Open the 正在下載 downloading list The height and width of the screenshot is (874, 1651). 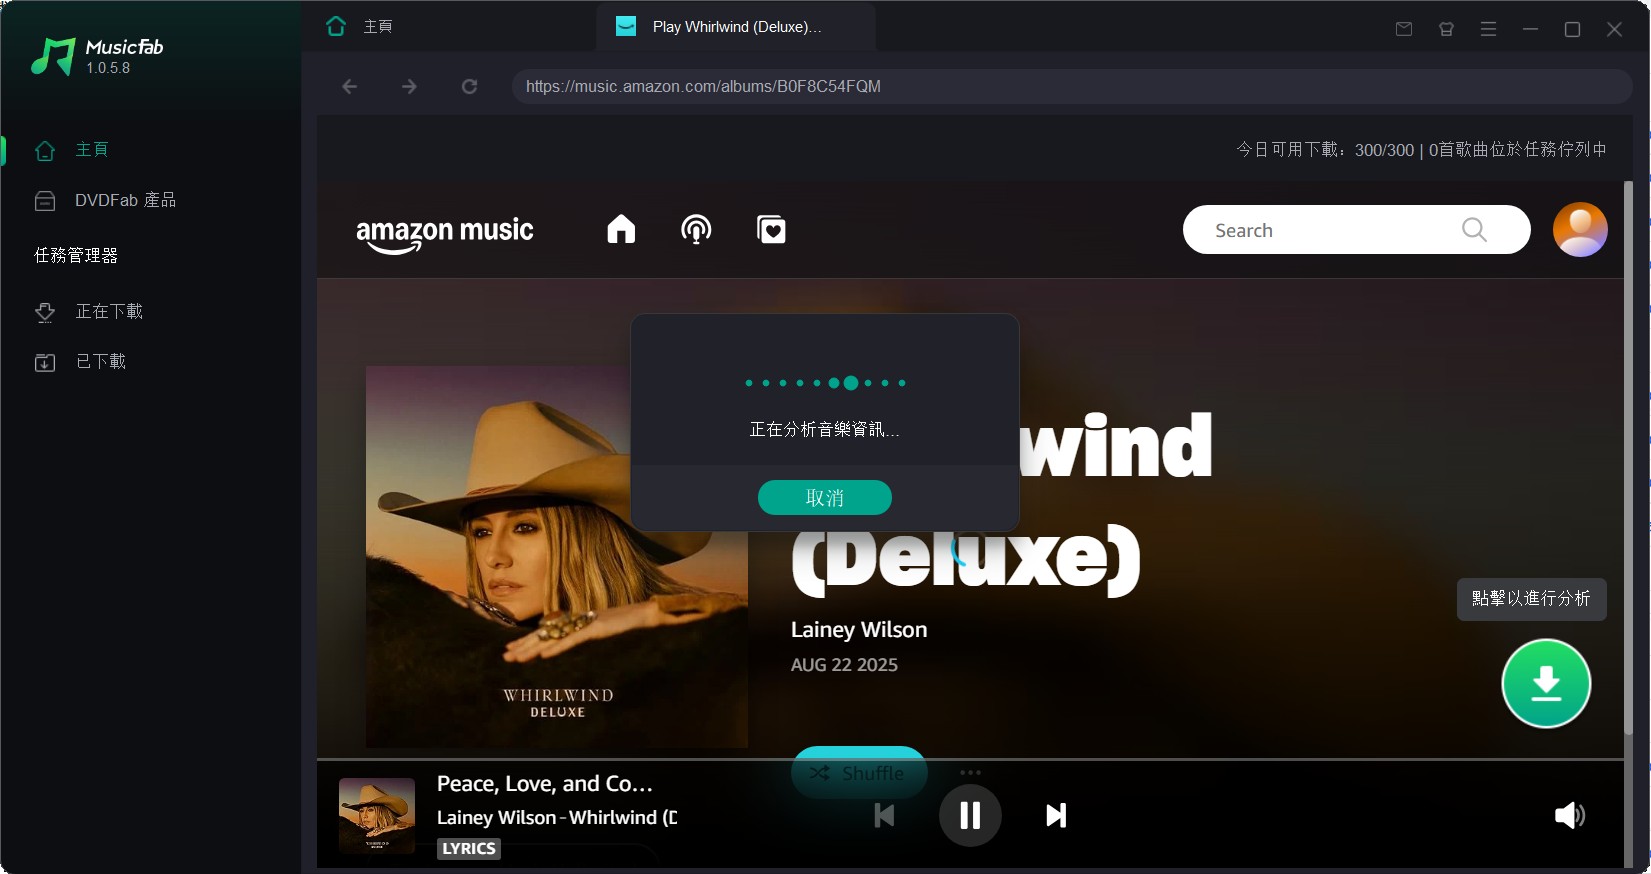pos(89,312)
